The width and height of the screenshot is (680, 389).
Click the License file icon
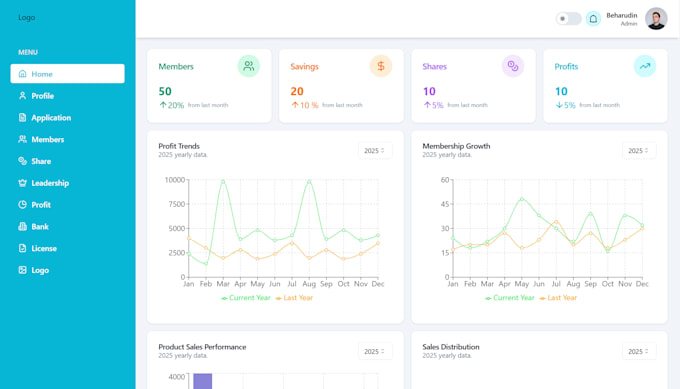tap(23, 248)
